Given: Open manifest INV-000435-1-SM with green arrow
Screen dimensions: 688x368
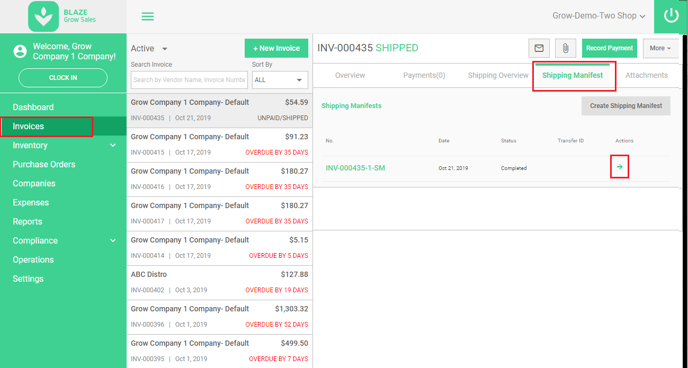Looking at the screenshot, I should click(620, 167).
